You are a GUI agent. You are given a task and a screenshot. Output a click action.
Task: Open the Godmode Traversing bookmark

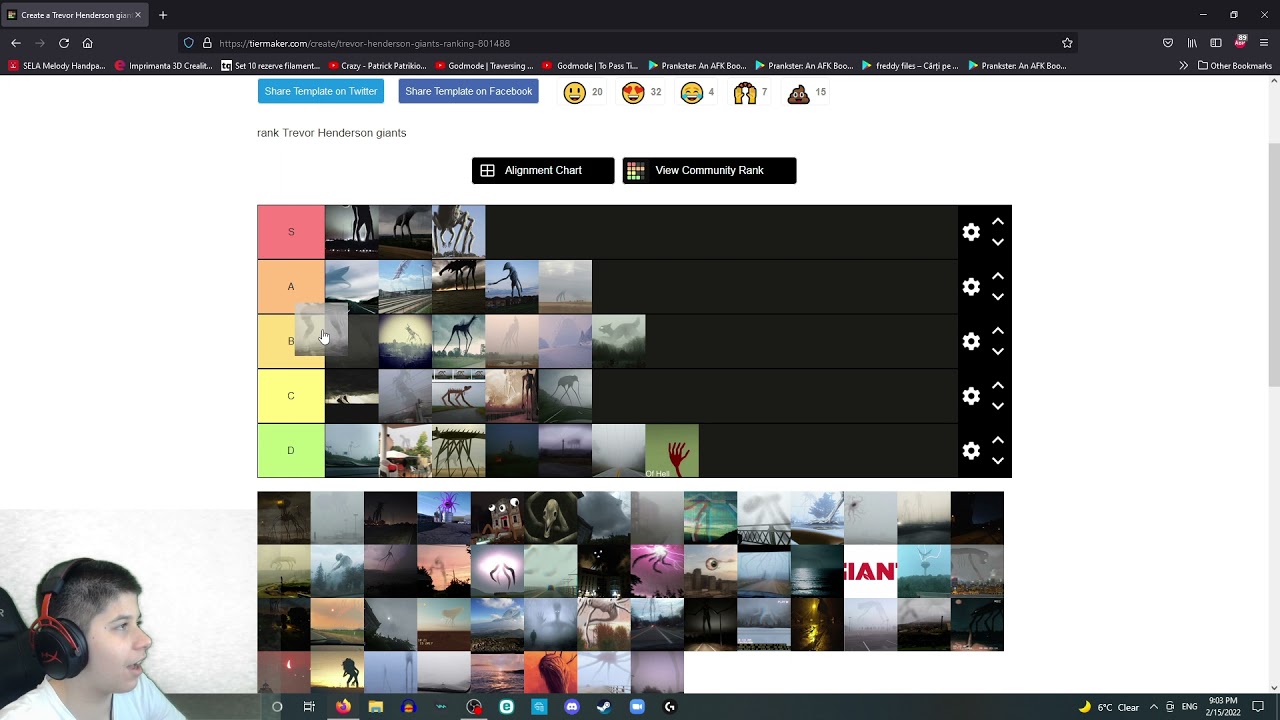click(x=484, y=66)
